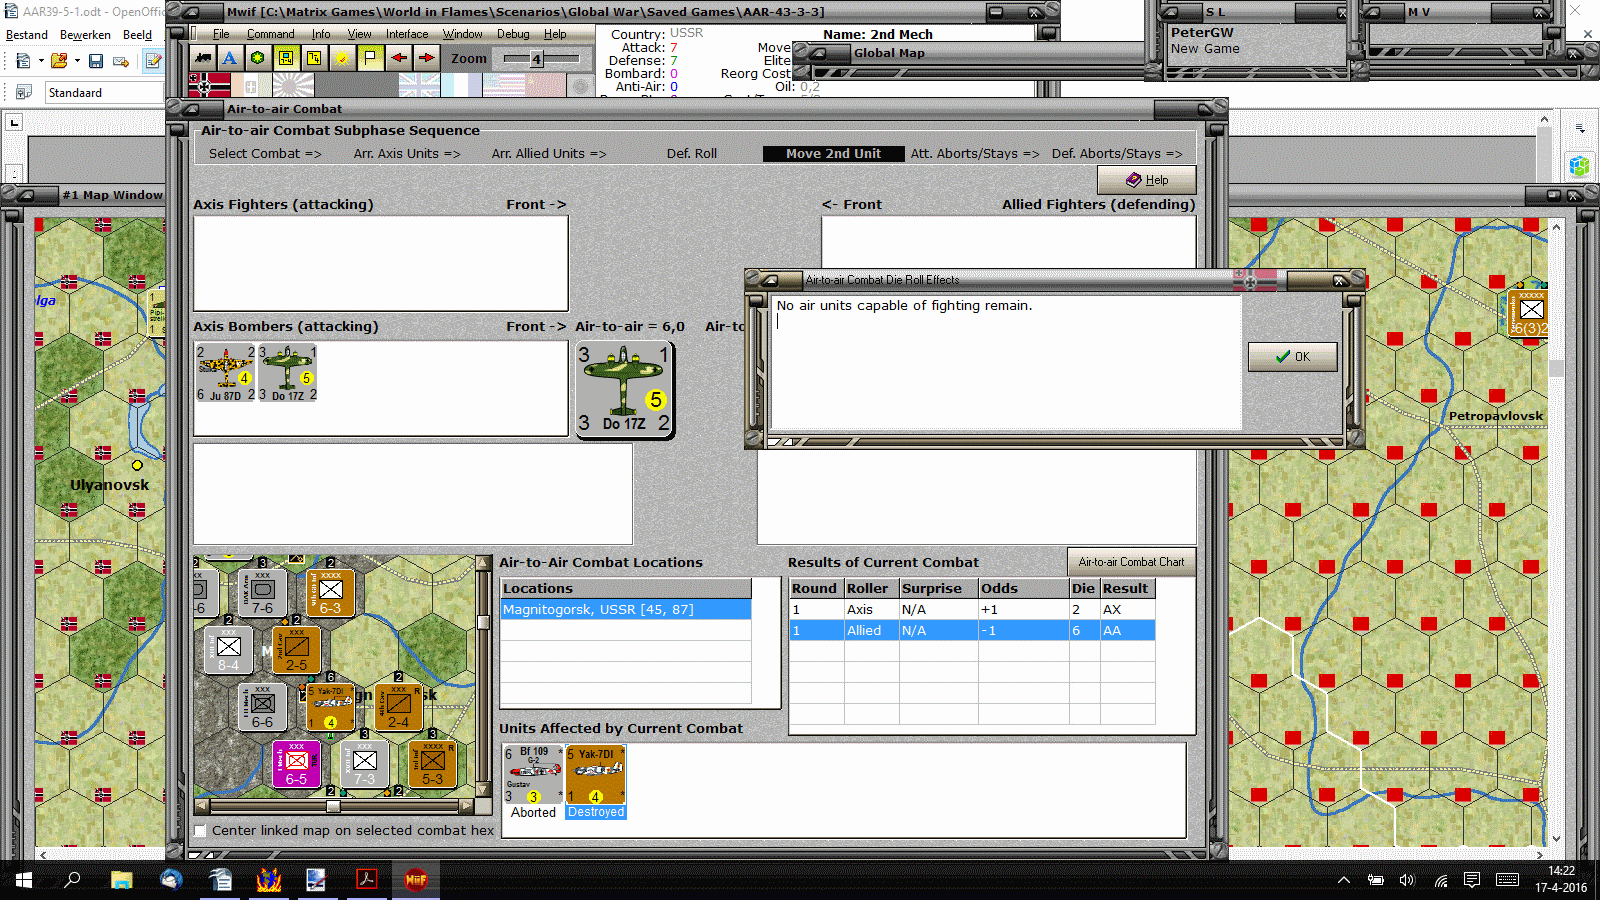Click the mini map horizontal scrollbar thumb
Image resolution: width=1600 pixels, height=900 pixels.
click(x=333, y=805)
